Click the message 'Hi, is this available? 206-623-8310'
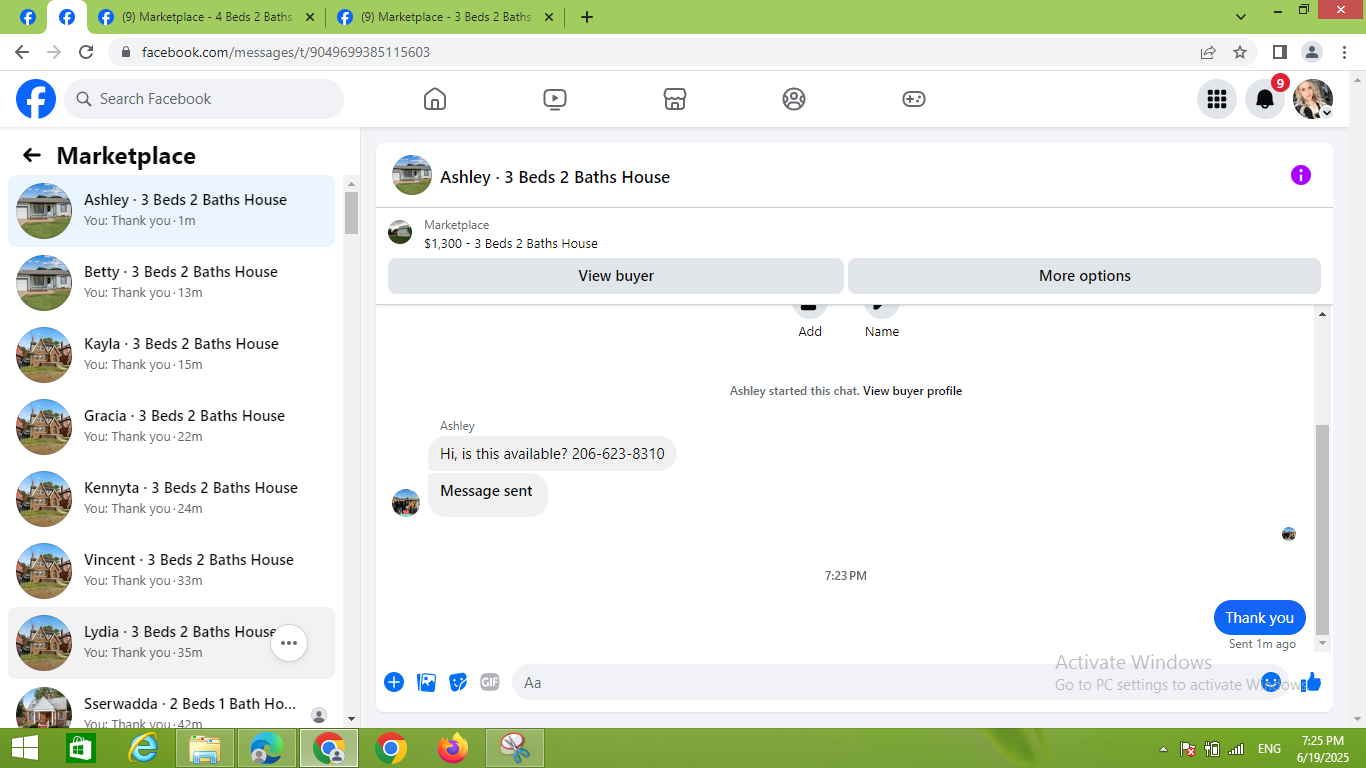The height and width of the screenshot is (768, 1366). pos(552,454)
